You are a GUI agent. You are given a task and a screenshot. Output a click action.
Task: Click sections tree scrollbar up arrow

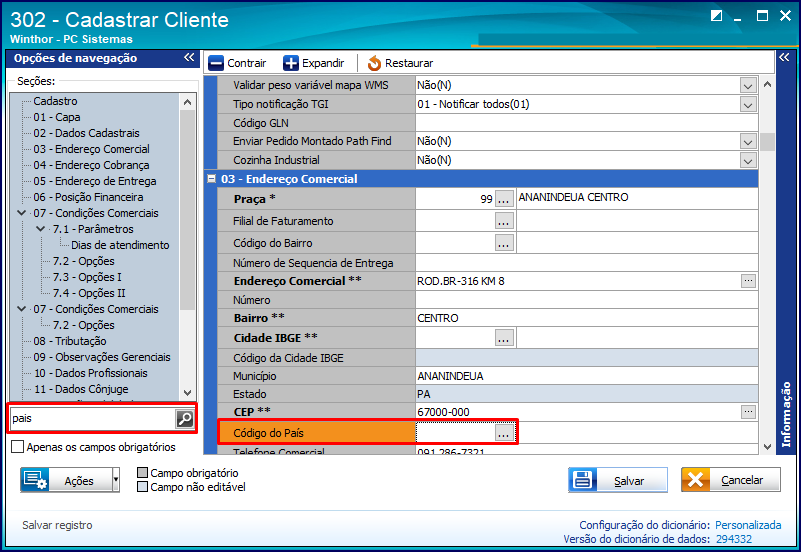187,102
